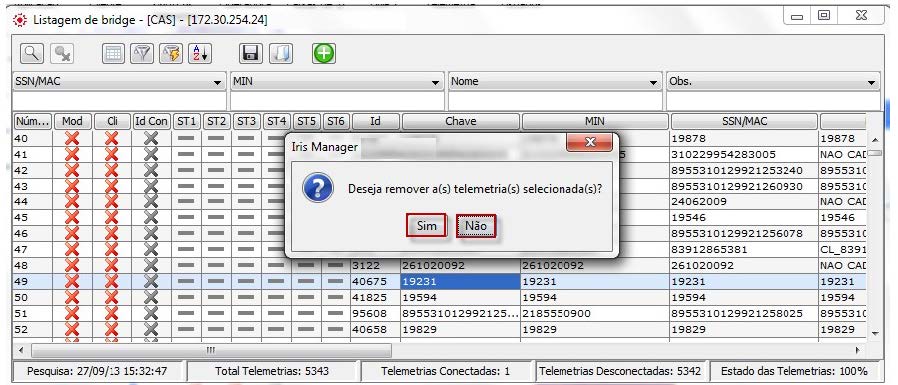Open the table columns grid icon

114,53
